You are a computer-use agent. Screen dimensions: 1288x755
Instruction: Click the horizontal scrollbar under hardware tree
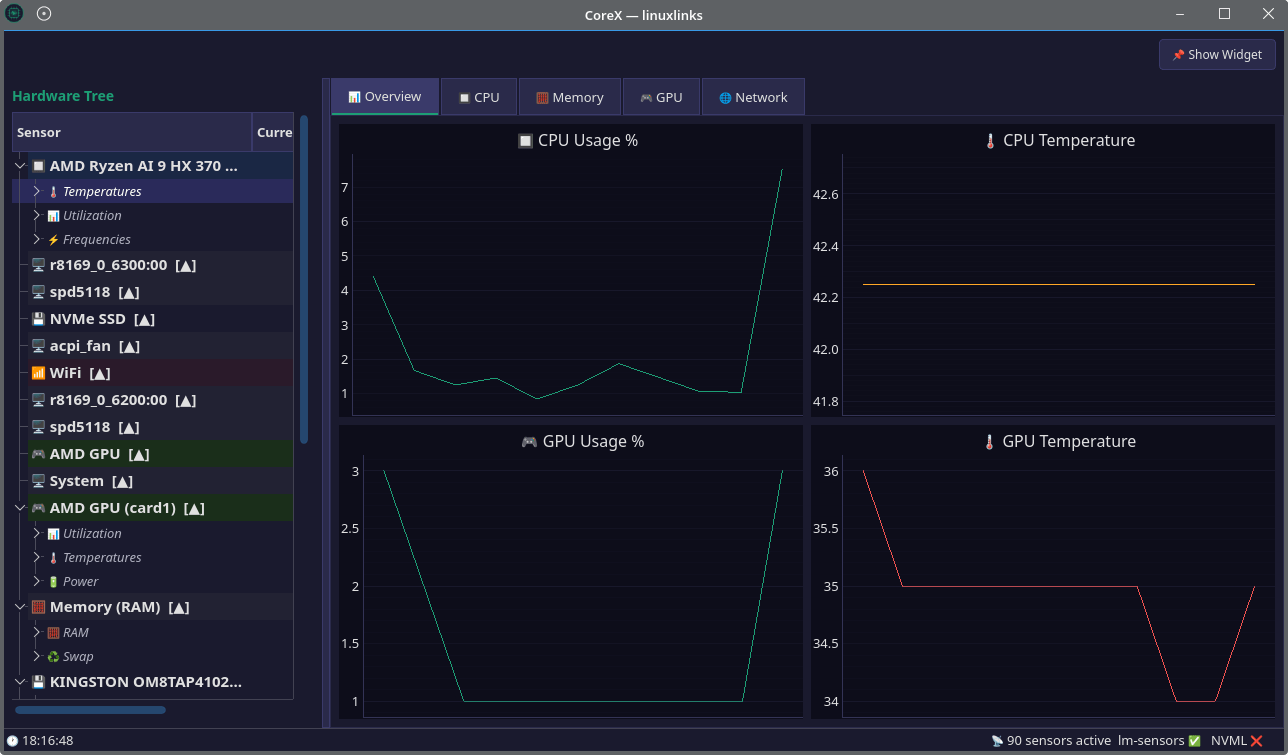point(90,710)
